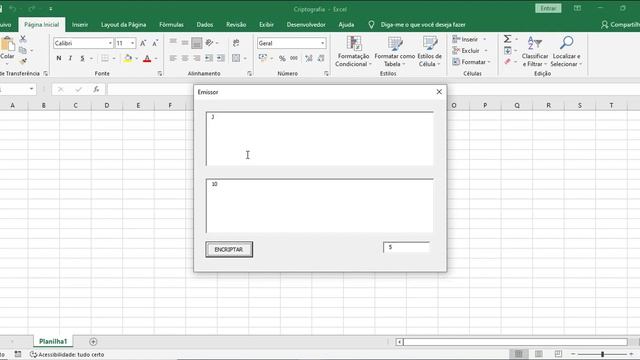
Task: Switch to Normal view in the status bar
Action: click(x=519, y=354)
